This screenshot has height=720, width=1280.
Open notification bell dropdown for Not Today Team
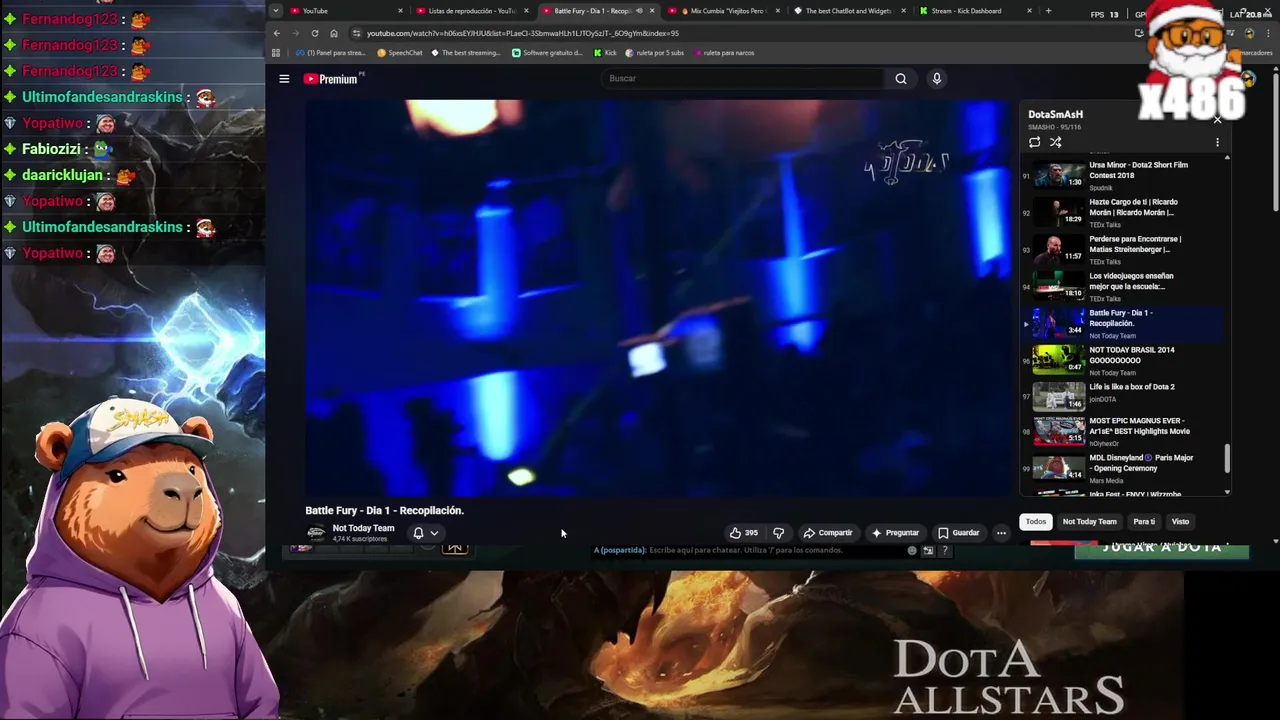point(426,533)
